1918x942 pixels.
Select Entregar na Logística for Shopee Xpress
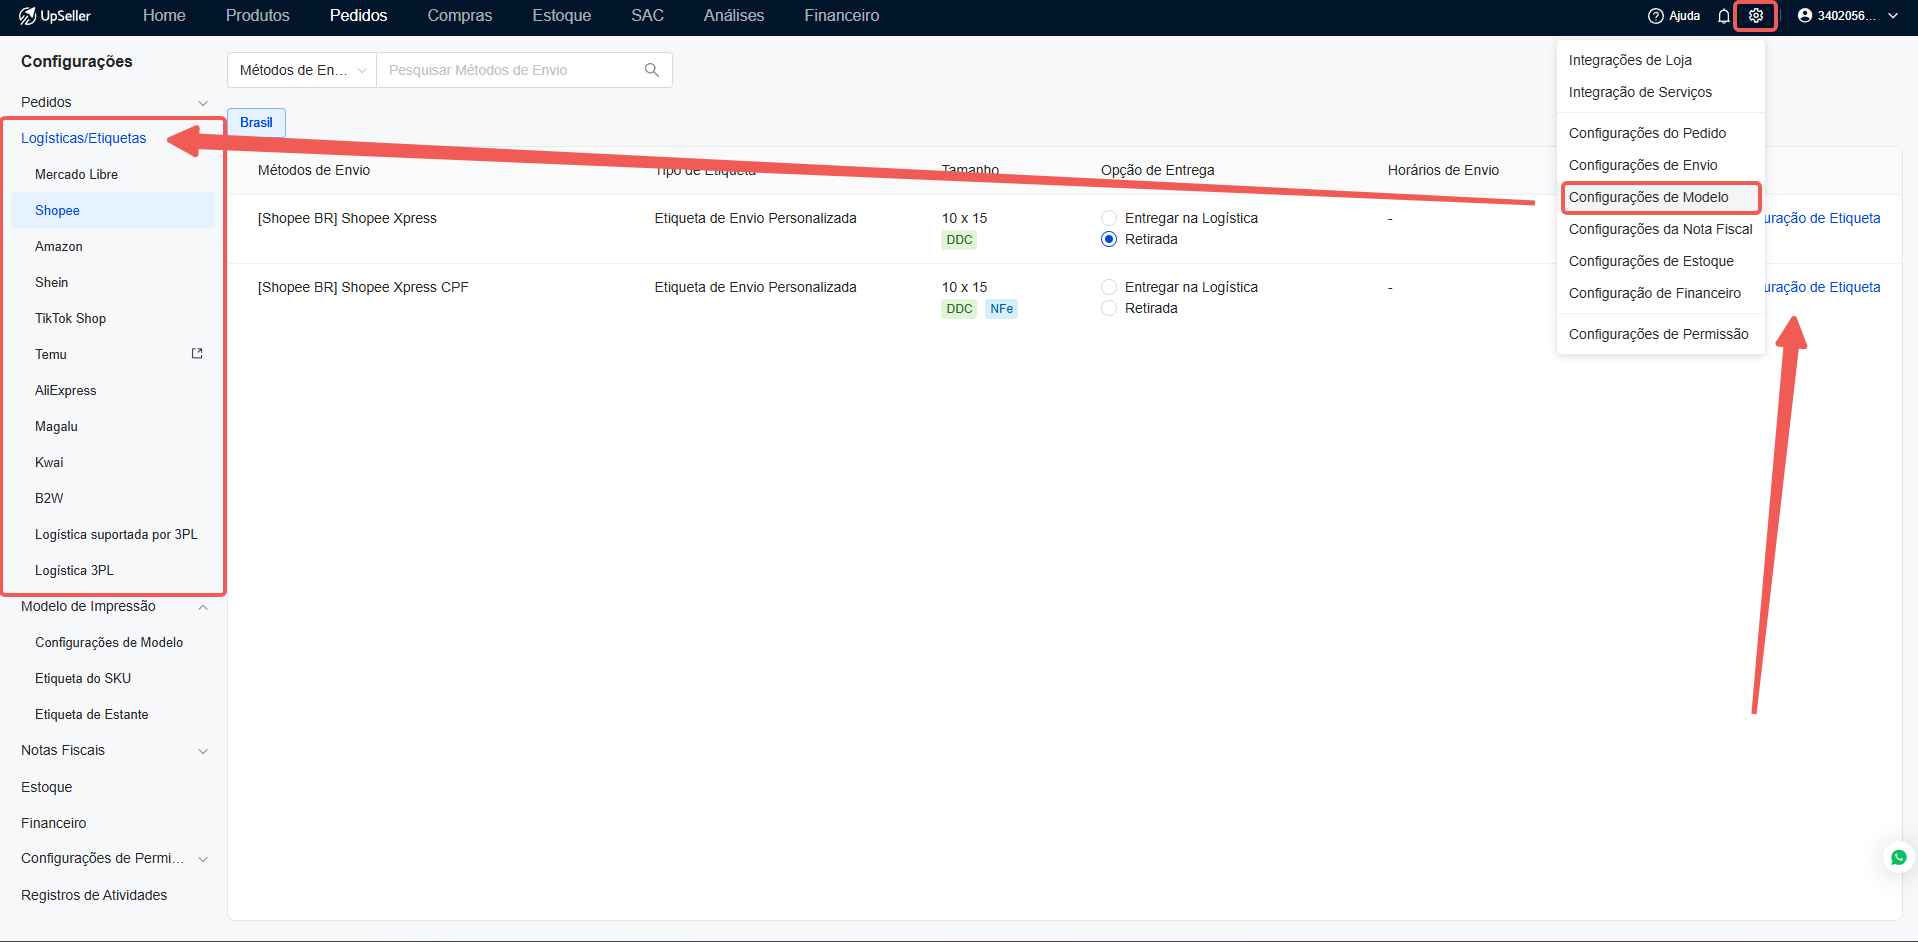click(1109, 218)
